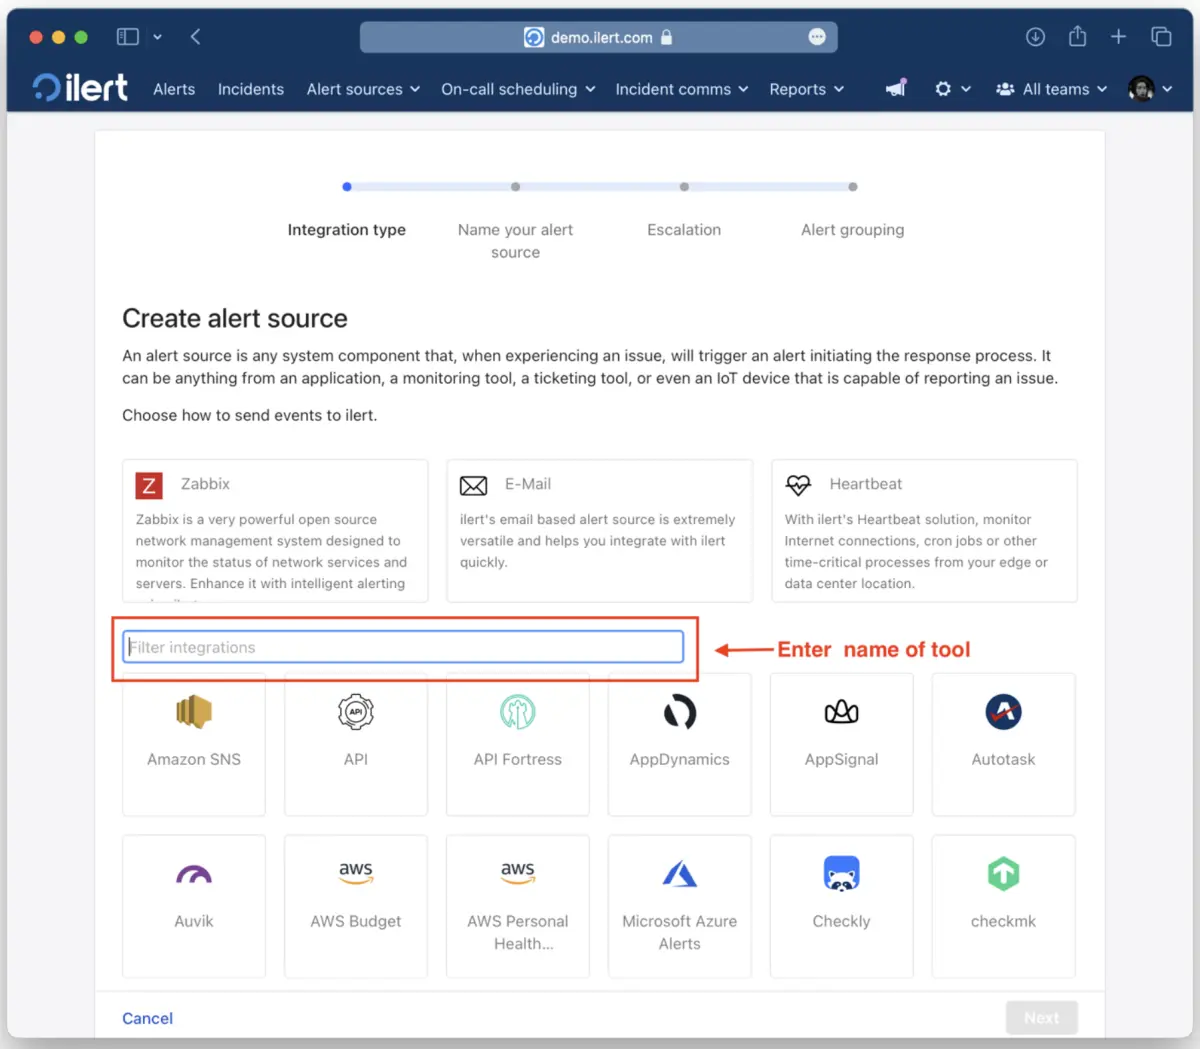
Task: Select the AppSignal icon
Action: point(842,712)
